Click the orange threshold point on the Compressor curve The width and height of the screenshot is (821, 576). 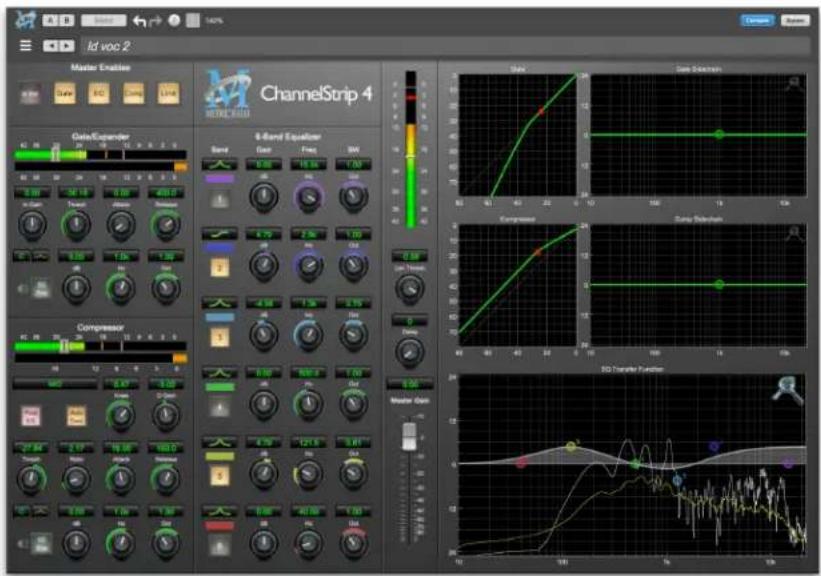pos(538,252)
